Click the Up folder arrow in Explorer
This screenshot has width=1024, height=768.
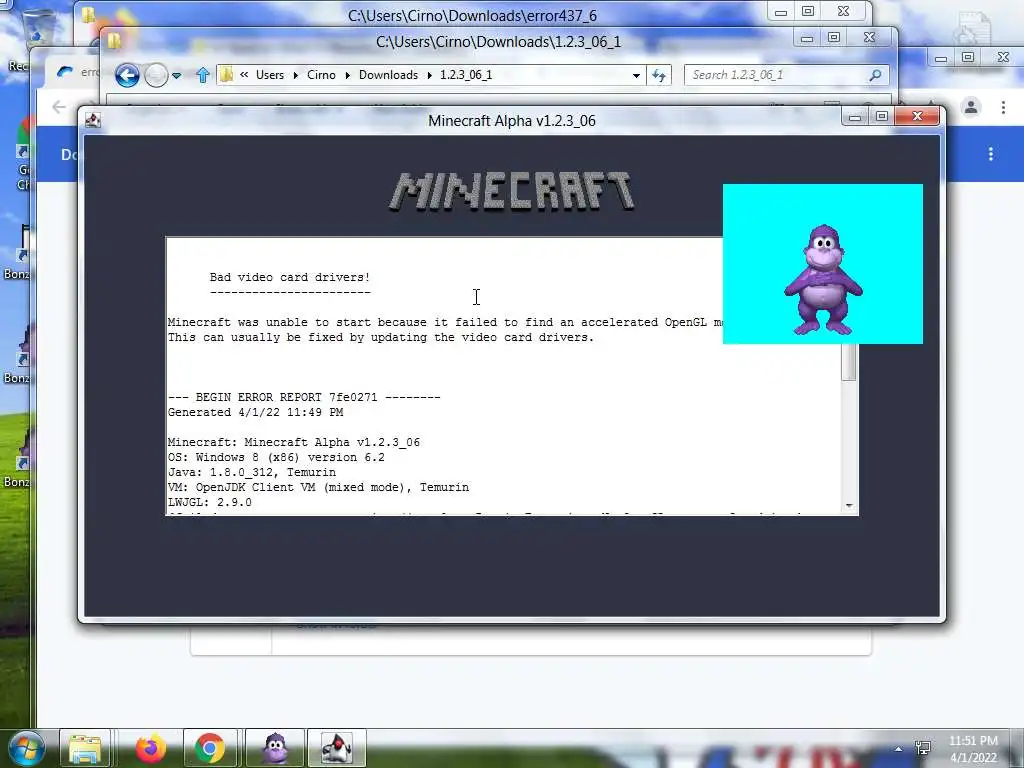coord(202,75)
